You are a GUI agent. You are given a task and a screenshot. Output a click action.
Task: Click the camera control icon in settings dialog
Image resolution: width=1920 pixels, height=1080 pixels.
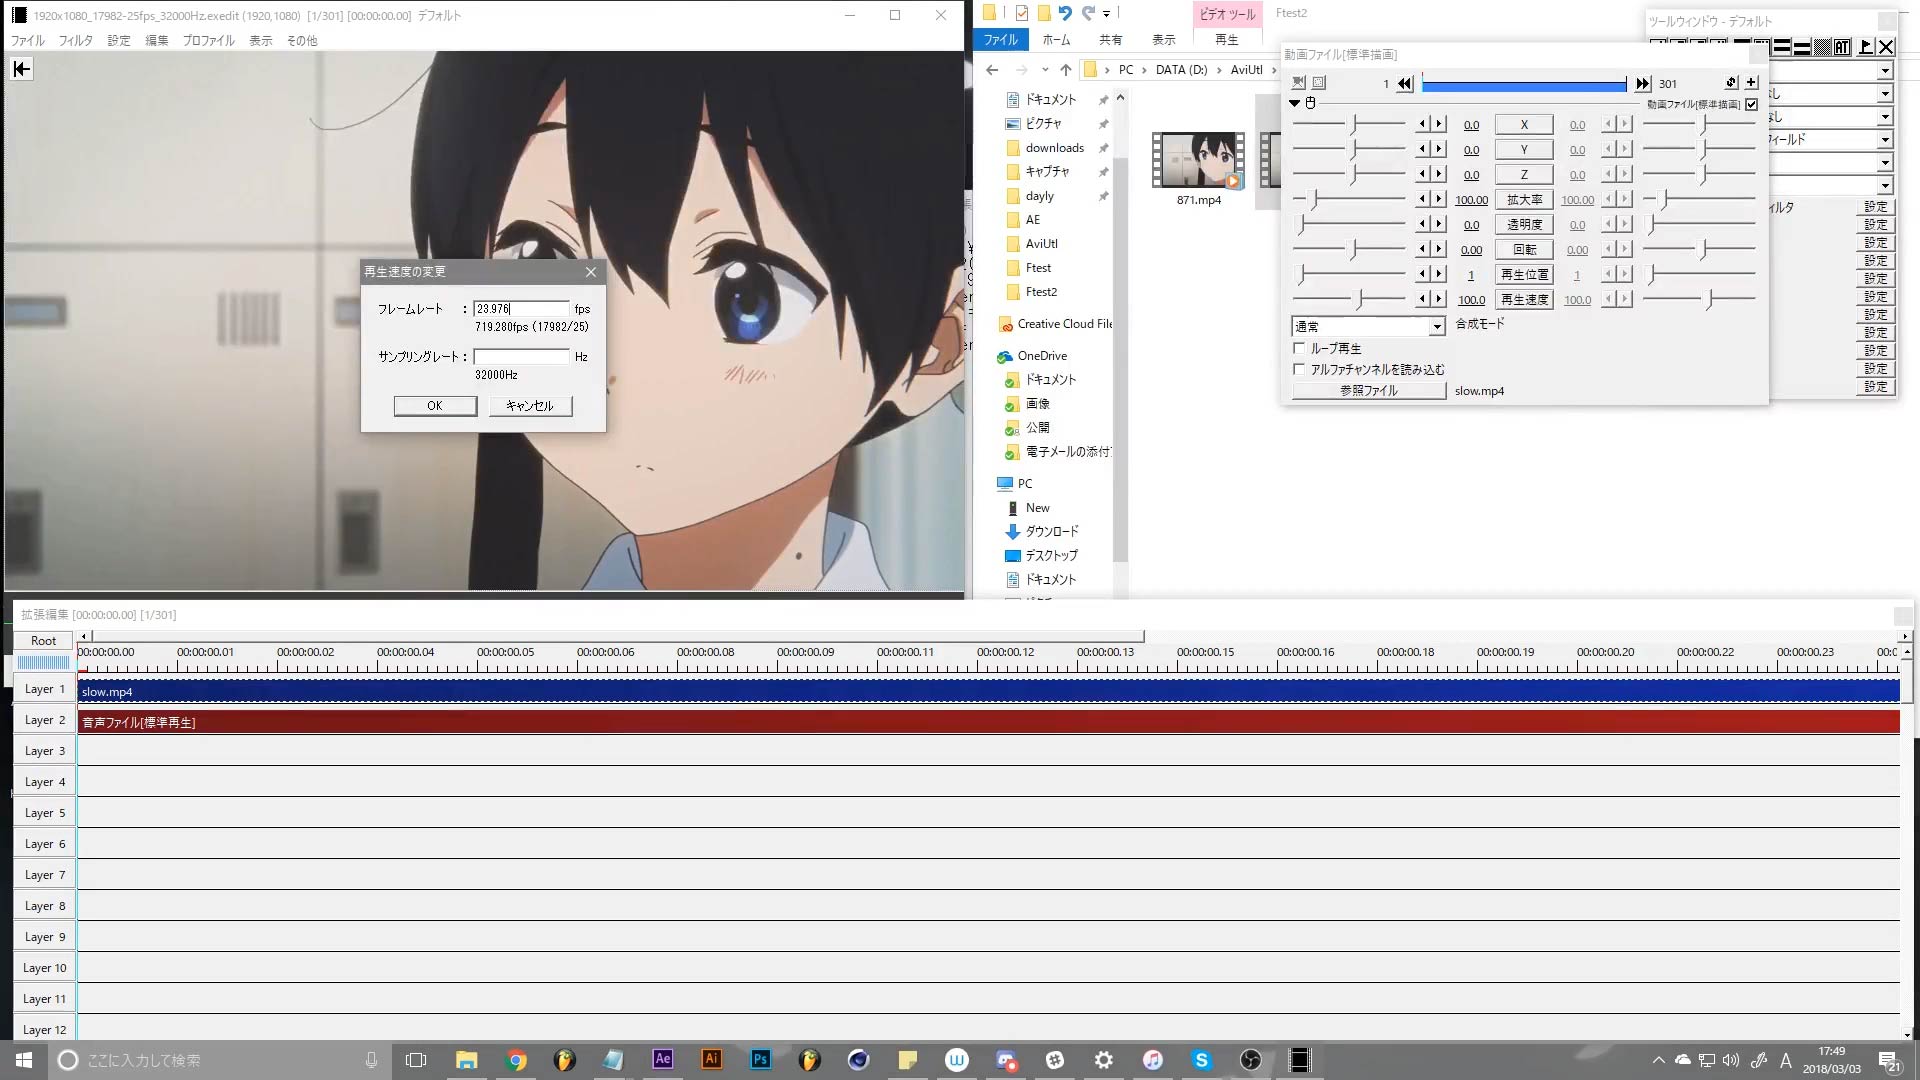point(1298,83)
